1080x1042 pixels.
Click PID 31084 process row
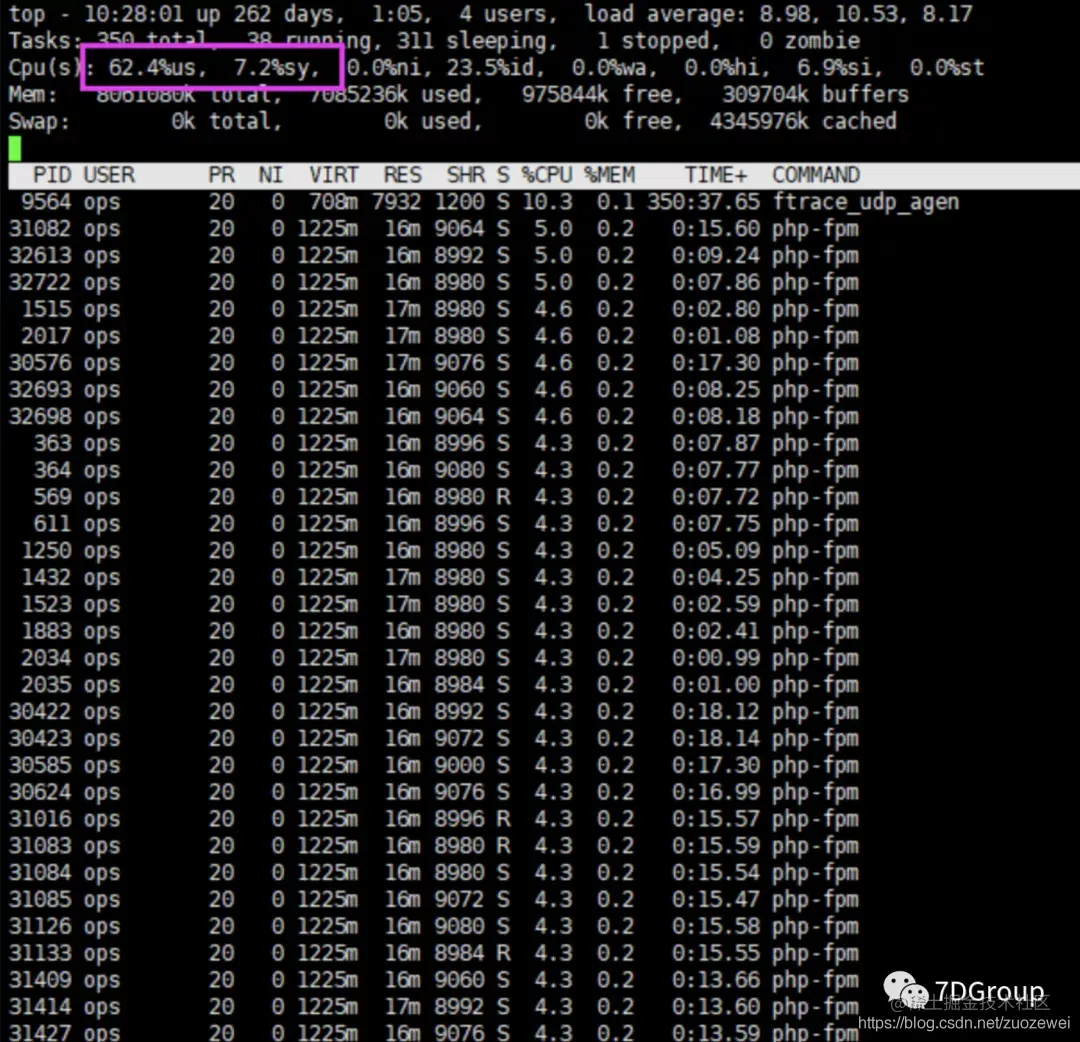(x=434, y=873)
